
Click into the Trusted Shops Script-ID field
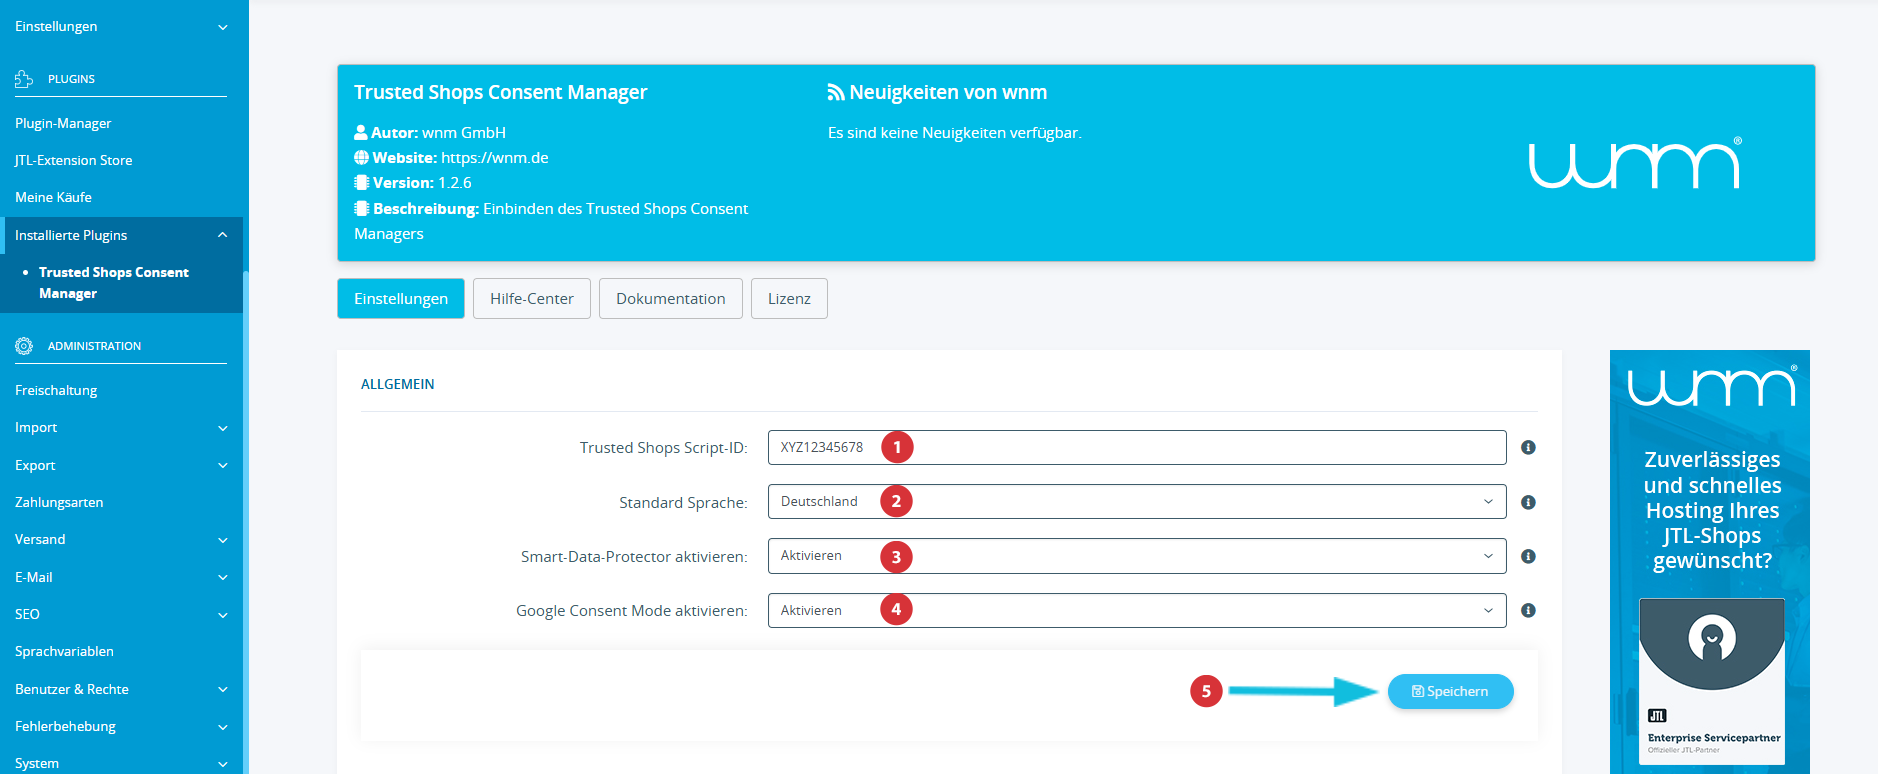pos(1137,447)
